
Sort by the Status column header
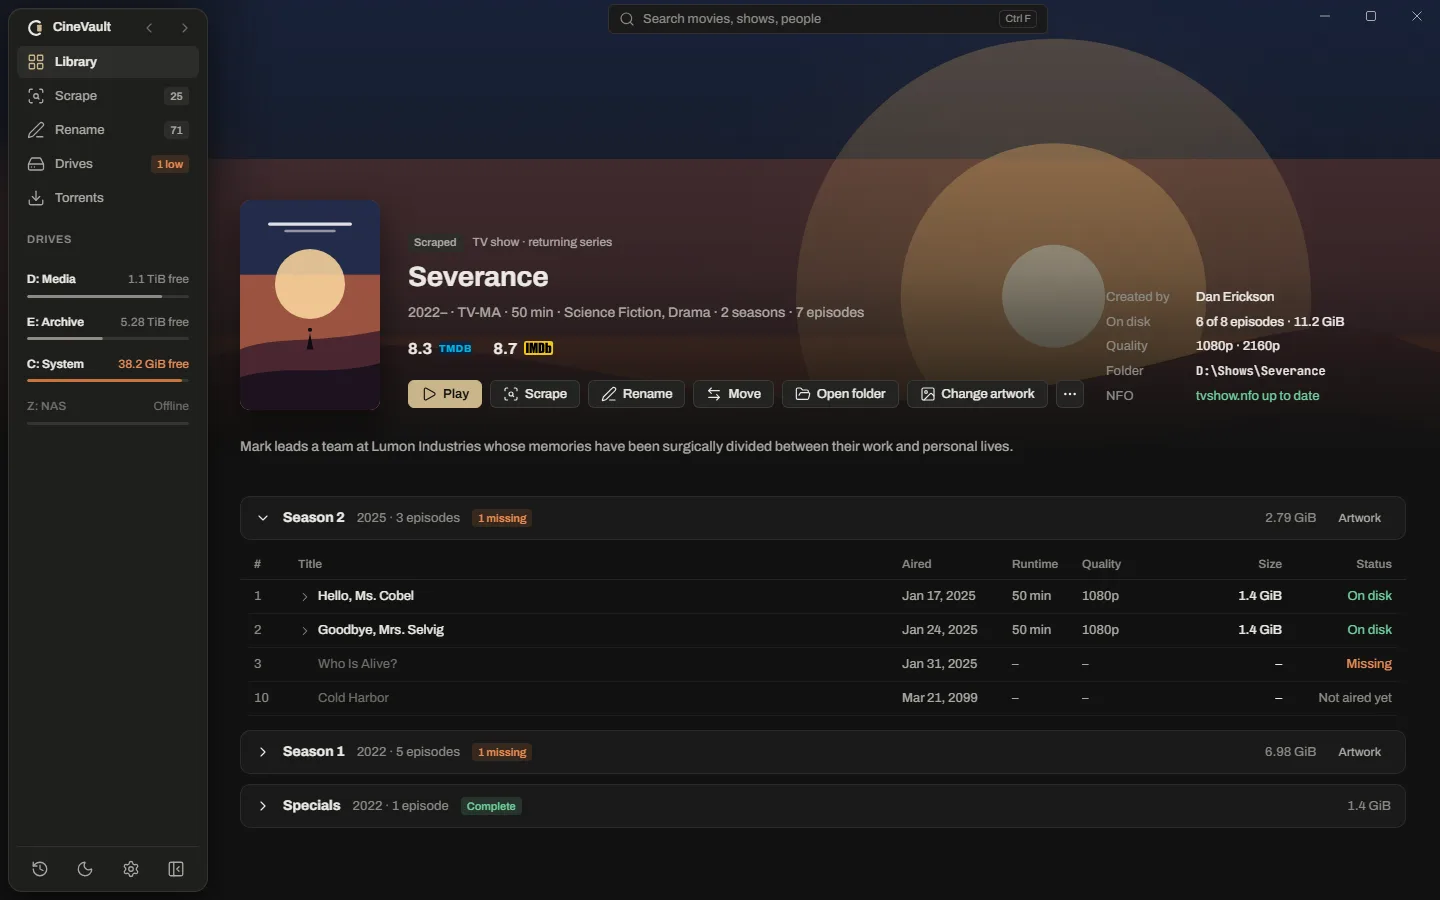(x=1374, y=564)
